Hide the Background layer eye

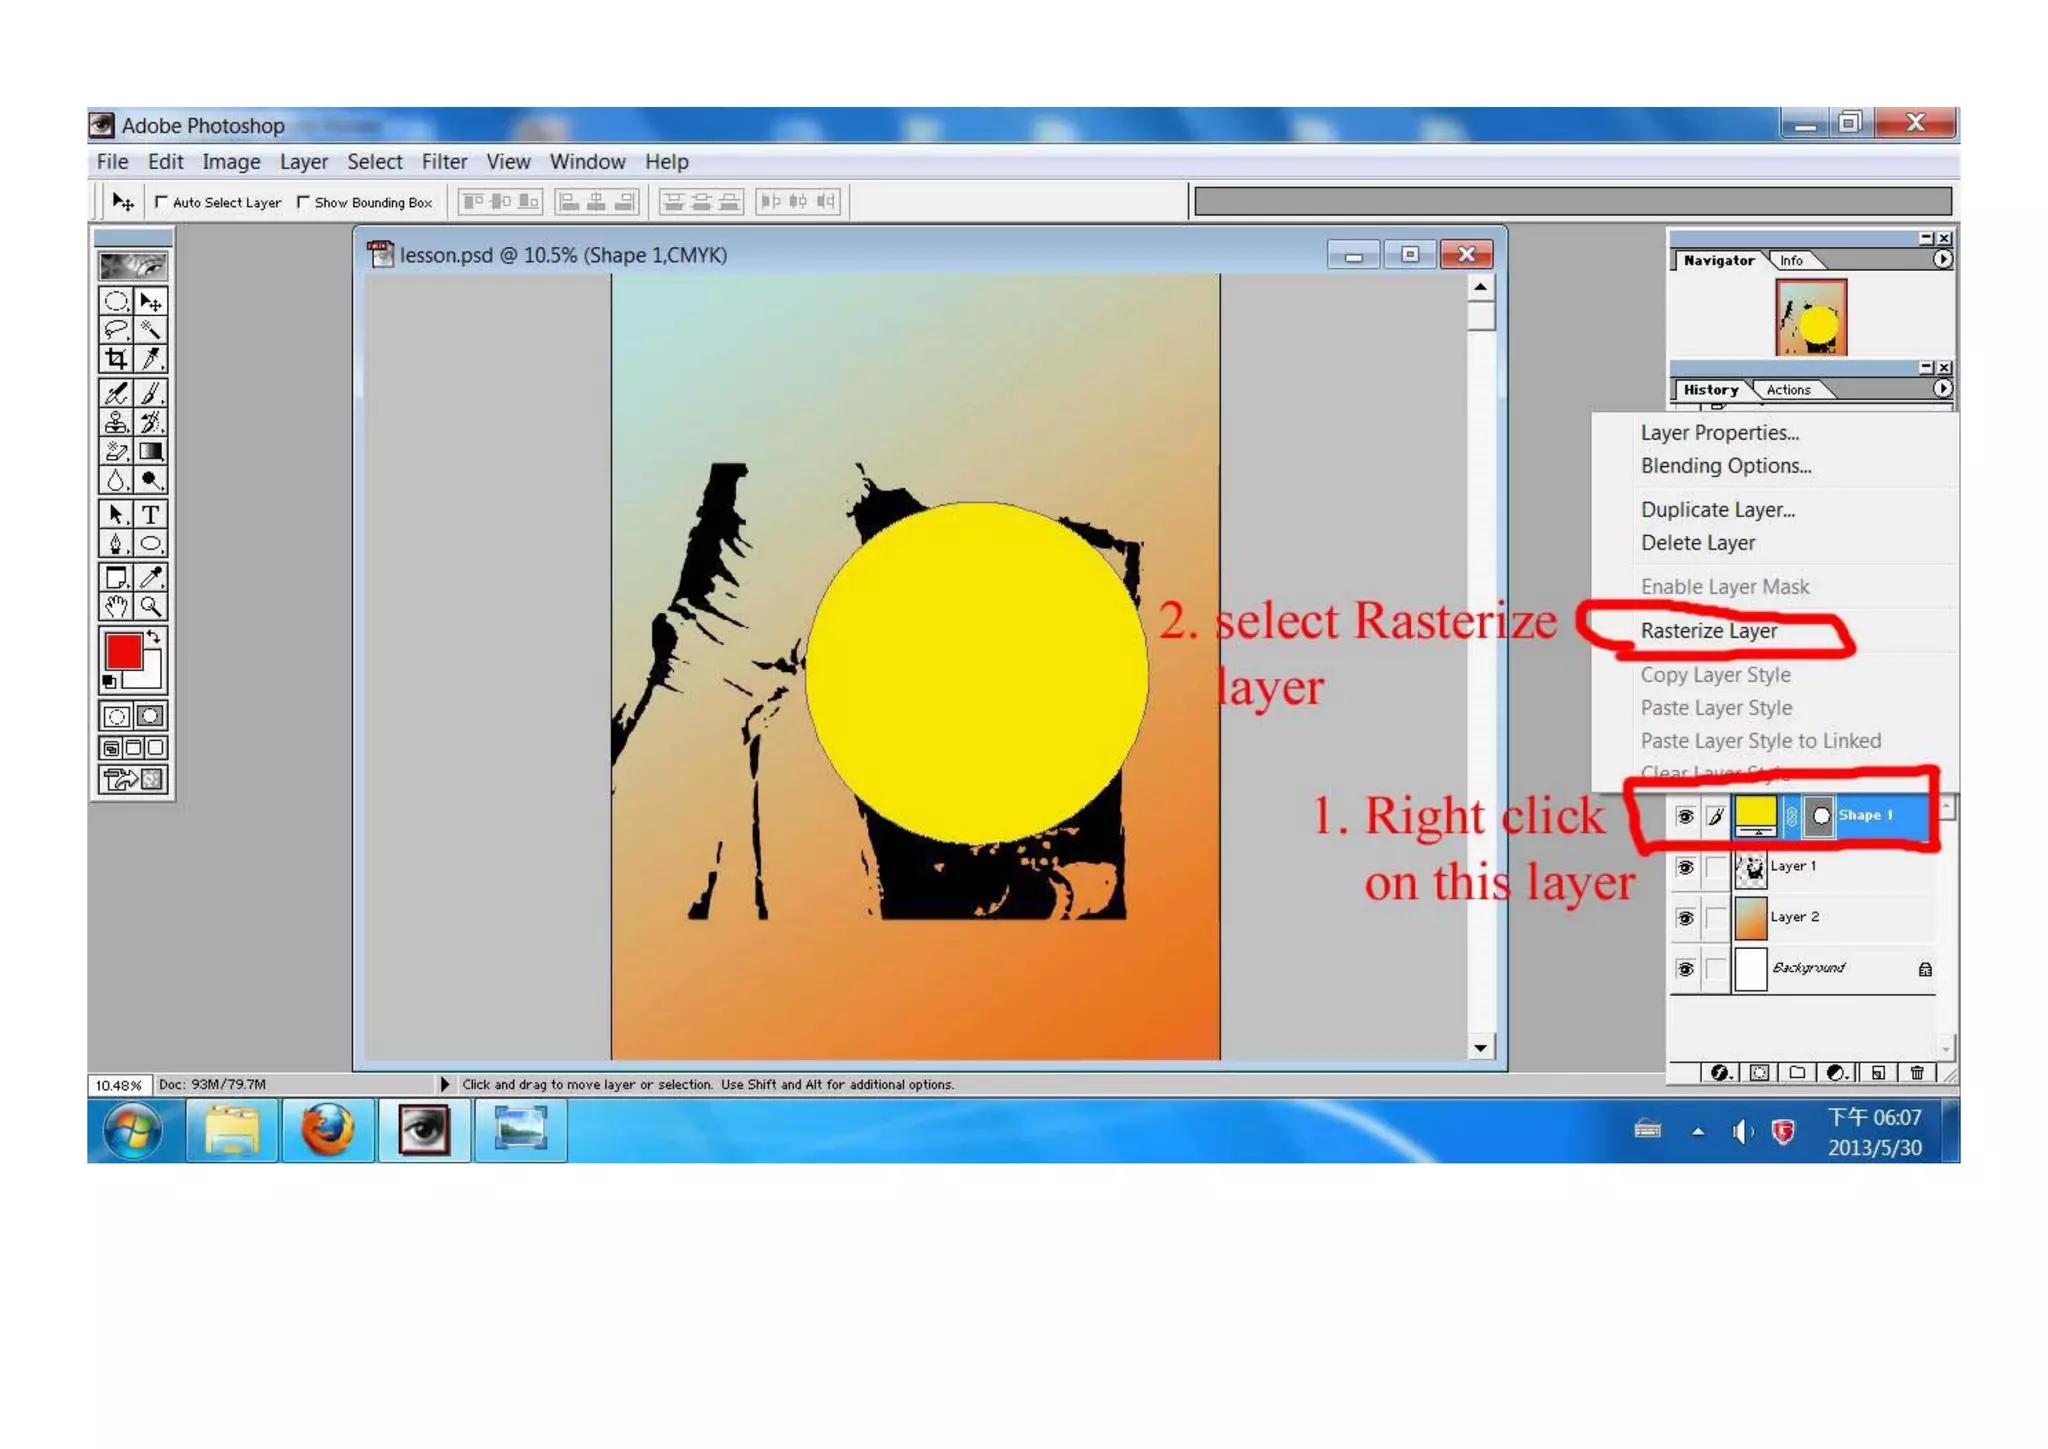(x=1685, y=968)
